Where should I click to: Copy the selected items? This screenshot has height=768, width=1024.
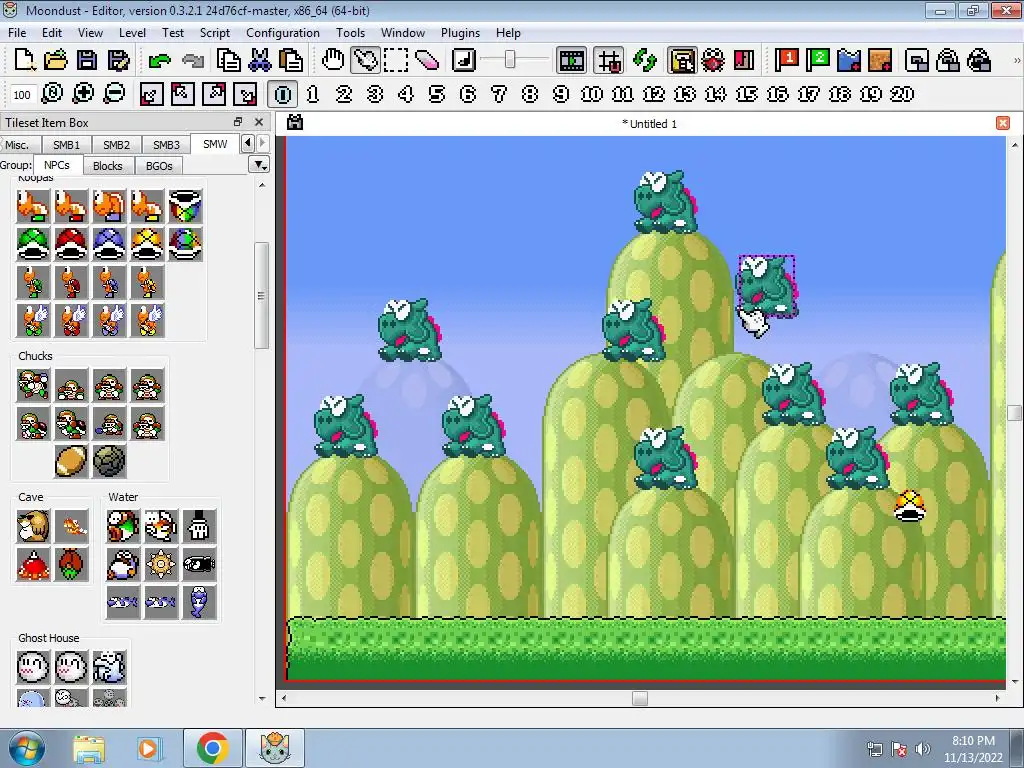click(x=228, y=61)
